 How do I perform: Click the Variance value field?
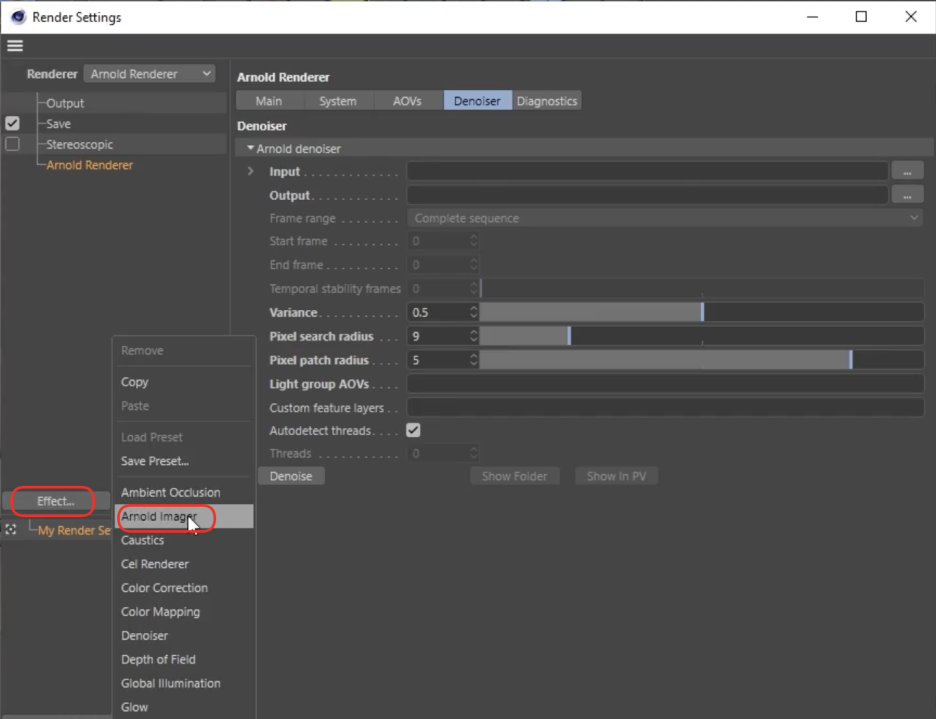(438, 312)
